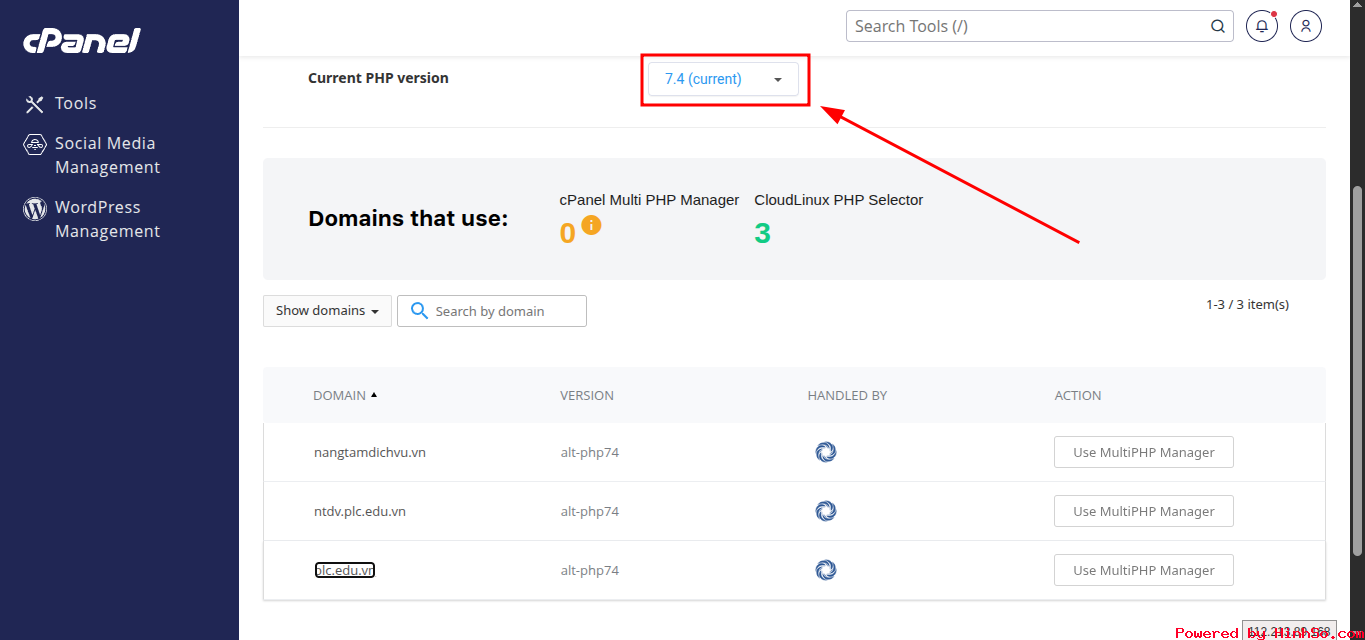Click the HANDLED BY column header
Viewport: 1365px width, 640px height.
click(847, 395)
